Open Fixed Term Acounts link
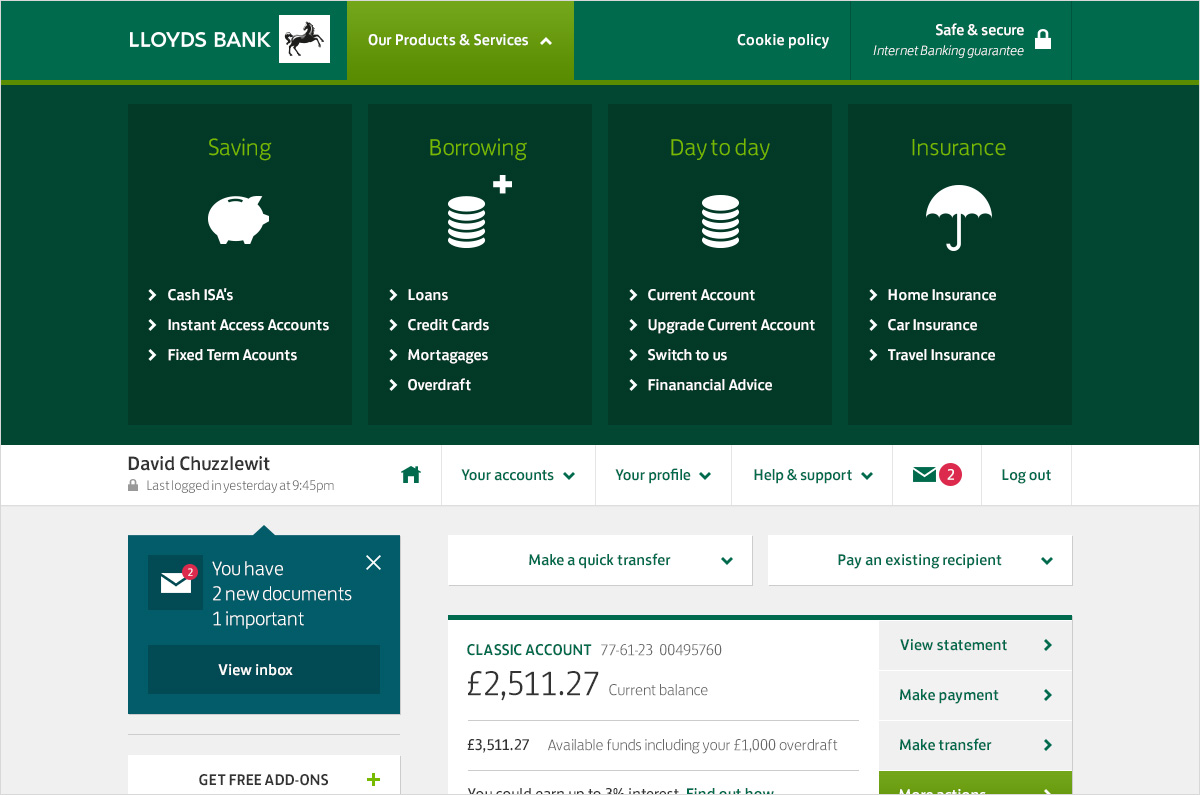Viewport: 1200px width, 795px height. click(232, 355)
